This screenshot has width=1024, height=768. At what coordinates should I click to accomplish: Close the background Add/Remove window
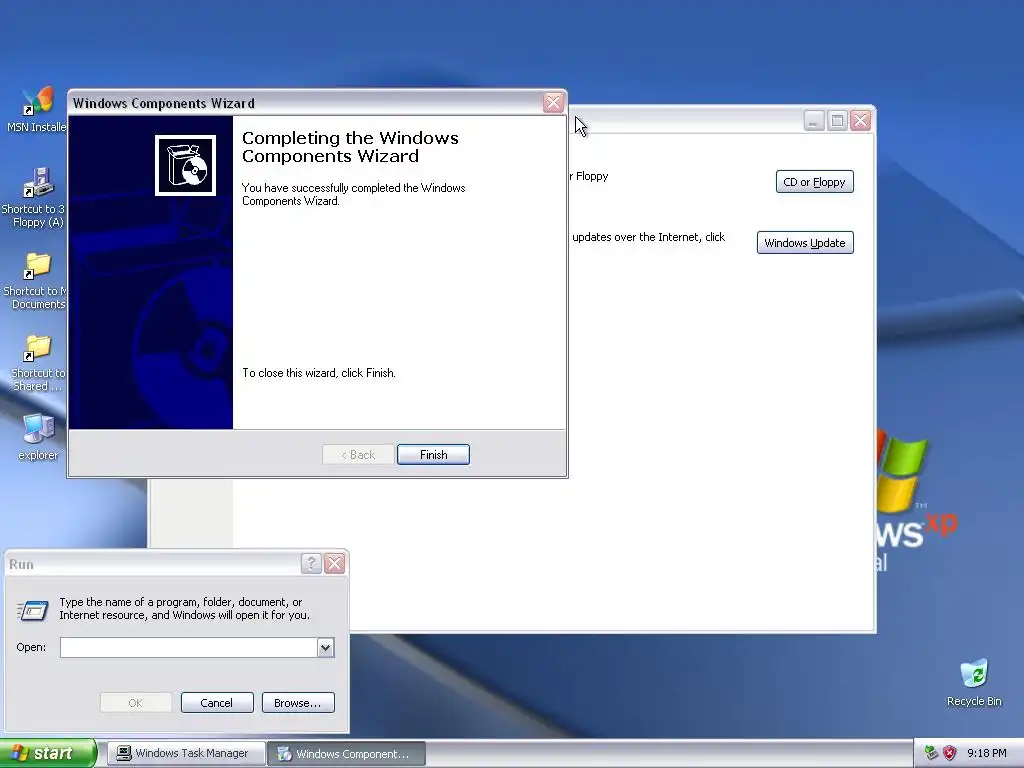pos(861,121)
